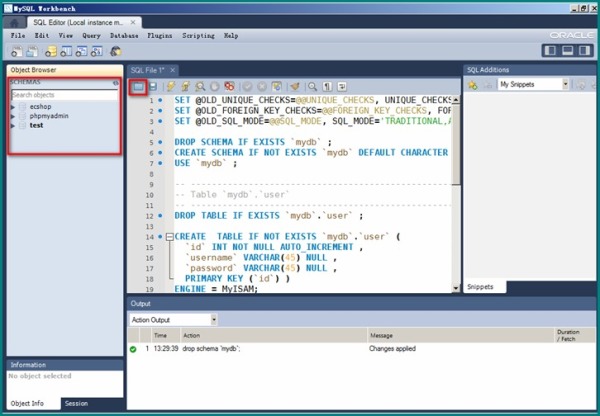Click the editor scrollbar down arrow

(456, 289)
